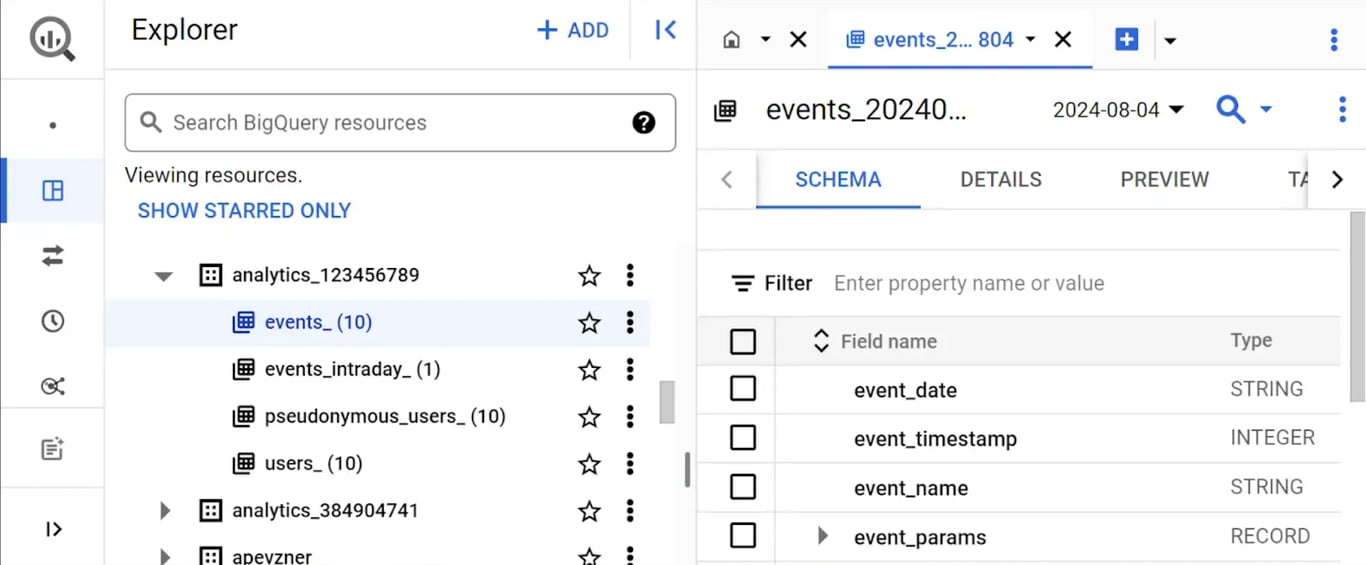Close the home tab

pos(798,40)
